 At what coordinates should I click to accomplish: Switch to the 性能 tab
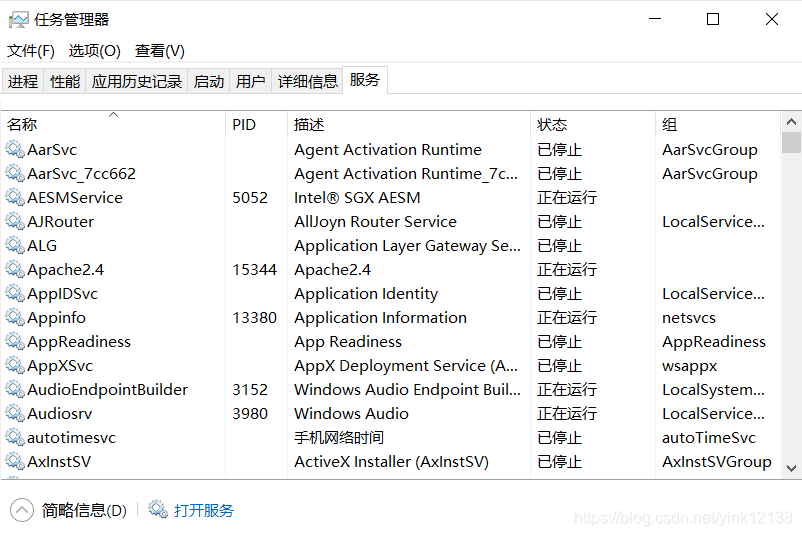click(65, 81)
